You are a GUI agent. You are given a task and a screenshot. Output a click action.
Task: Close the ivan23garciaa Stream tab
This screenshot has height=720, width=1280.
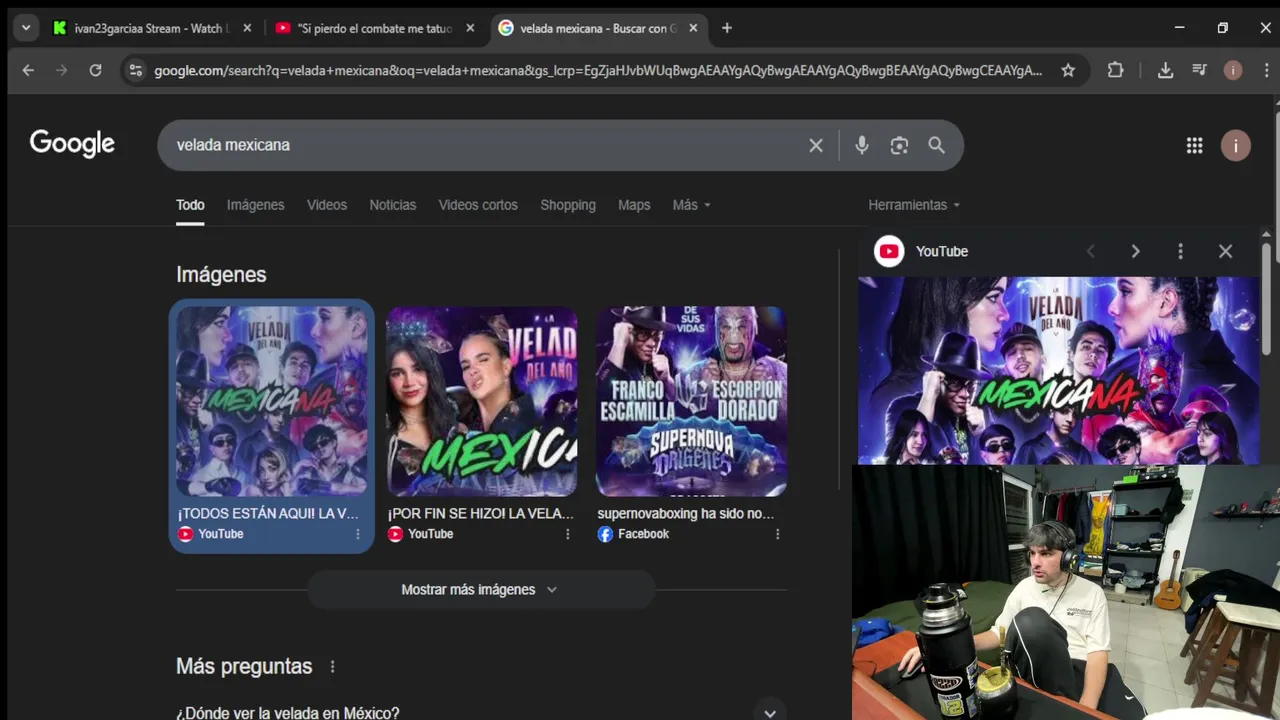click(247, 28)
